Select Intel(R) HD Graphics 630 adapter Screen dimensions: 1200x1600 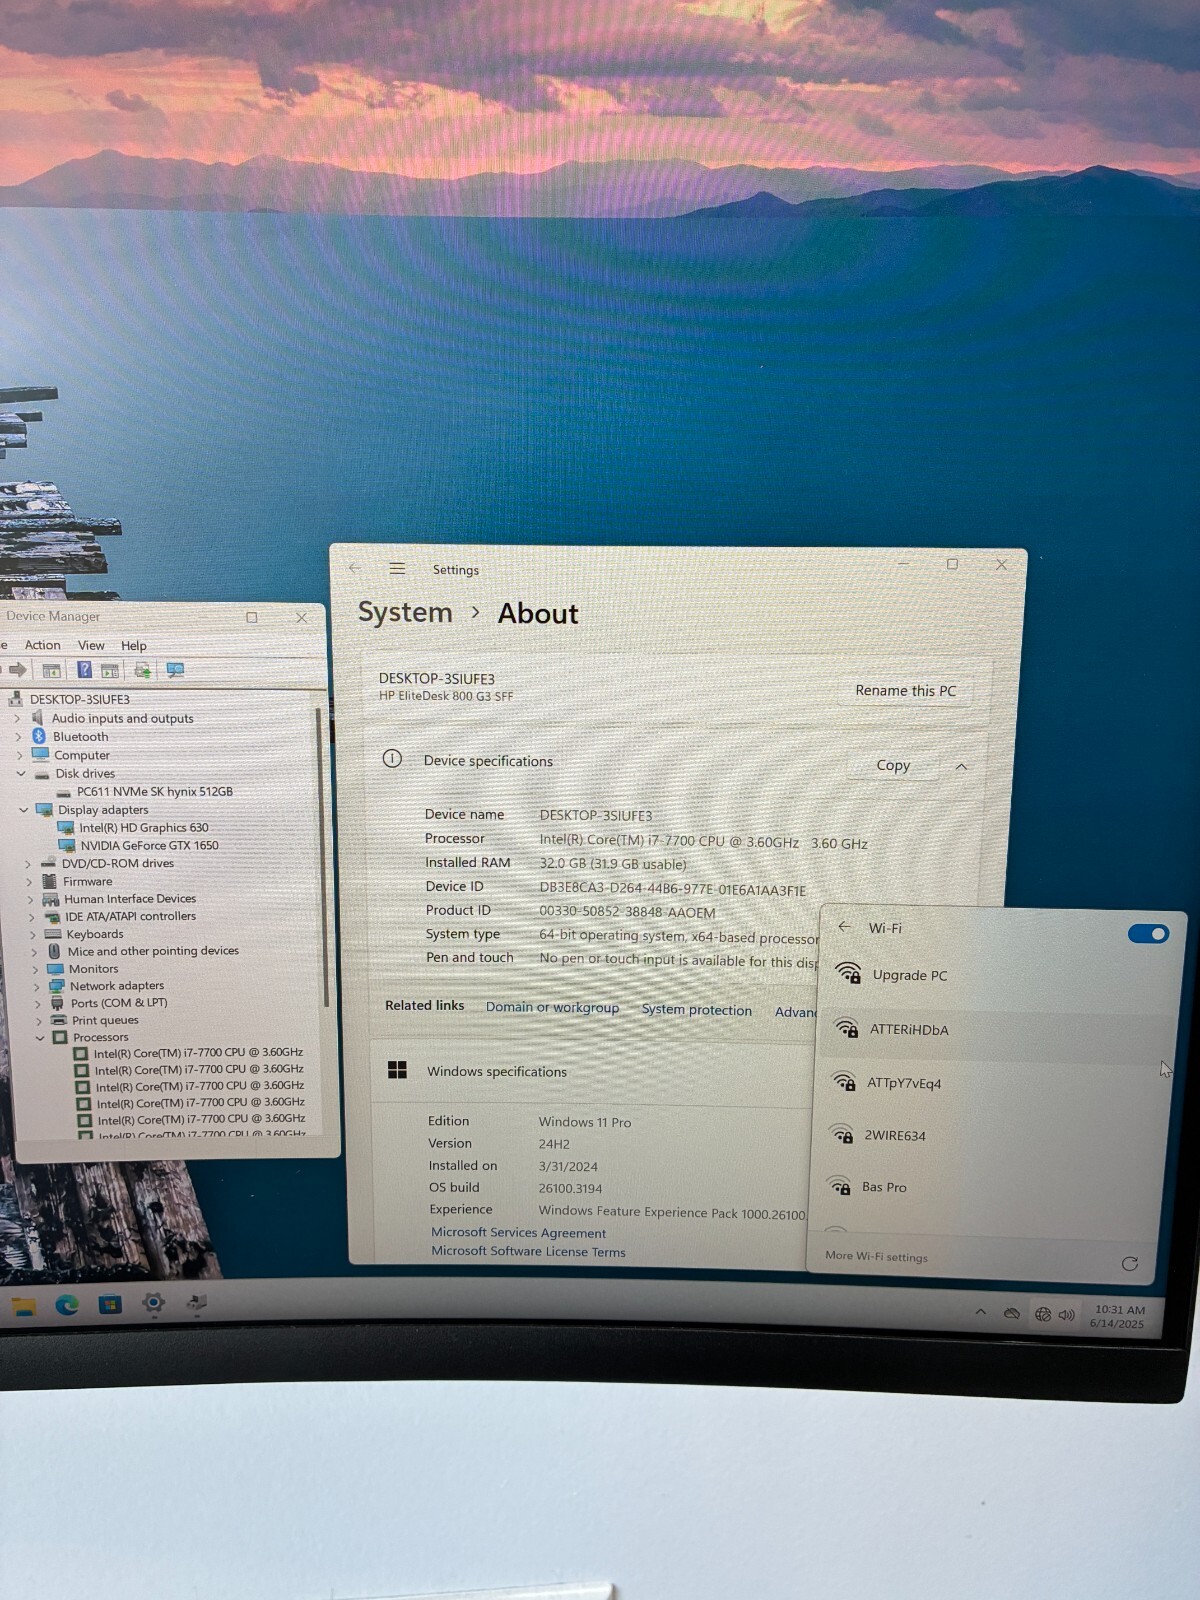[143, 827]
